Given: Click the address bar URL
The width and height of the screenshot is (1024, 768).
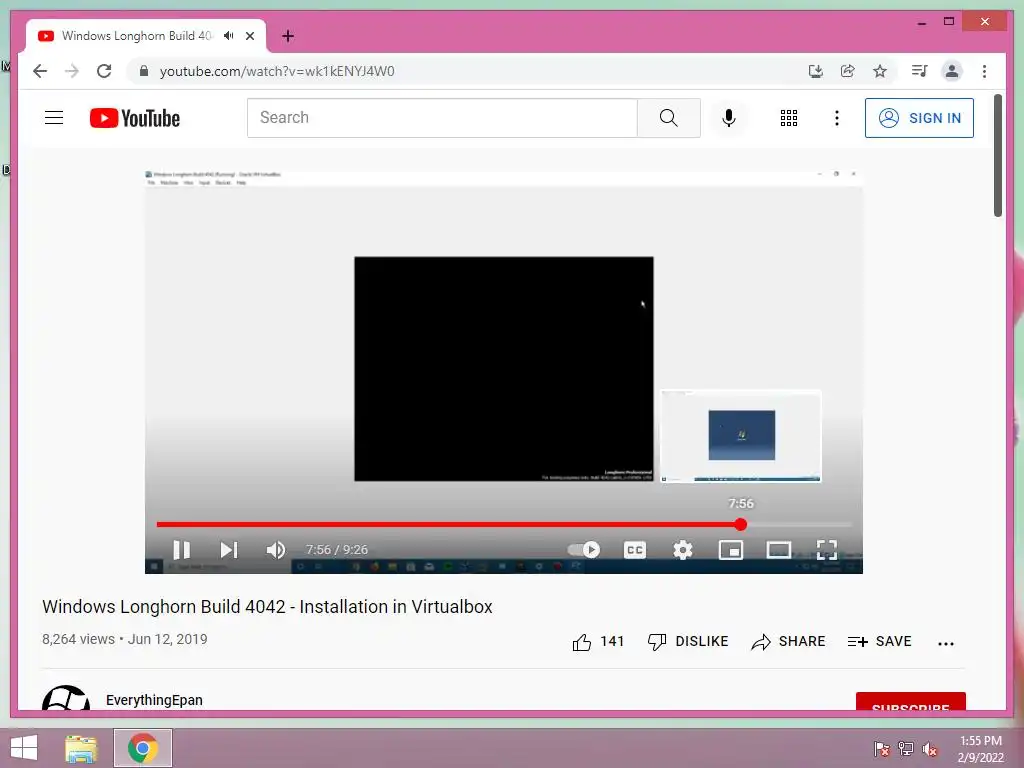Looking at the screenshot, I should [277, 71].
